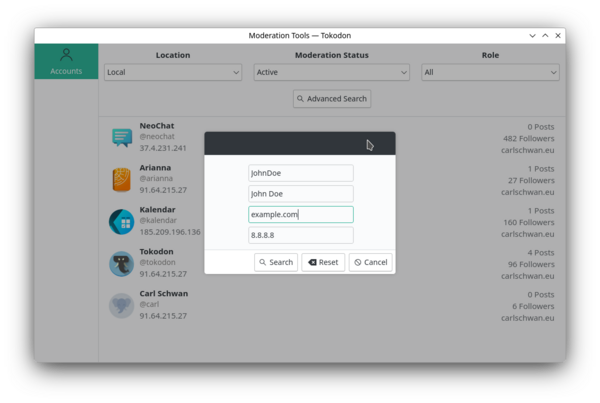The width and height of the screenshot is (600, 403).
Task: Click the Tokodon account avatar
Action: tap(122, 263)
